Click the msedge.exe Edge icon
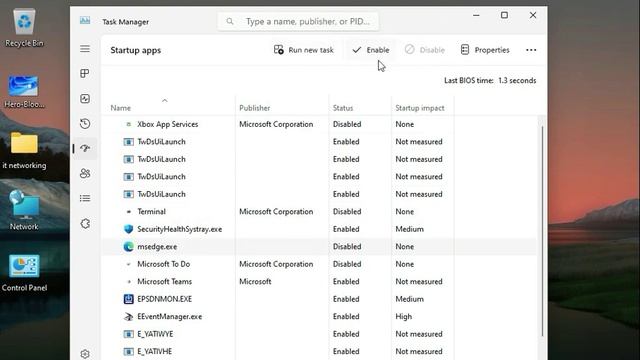The image size is (640, 360). [129, 247]
